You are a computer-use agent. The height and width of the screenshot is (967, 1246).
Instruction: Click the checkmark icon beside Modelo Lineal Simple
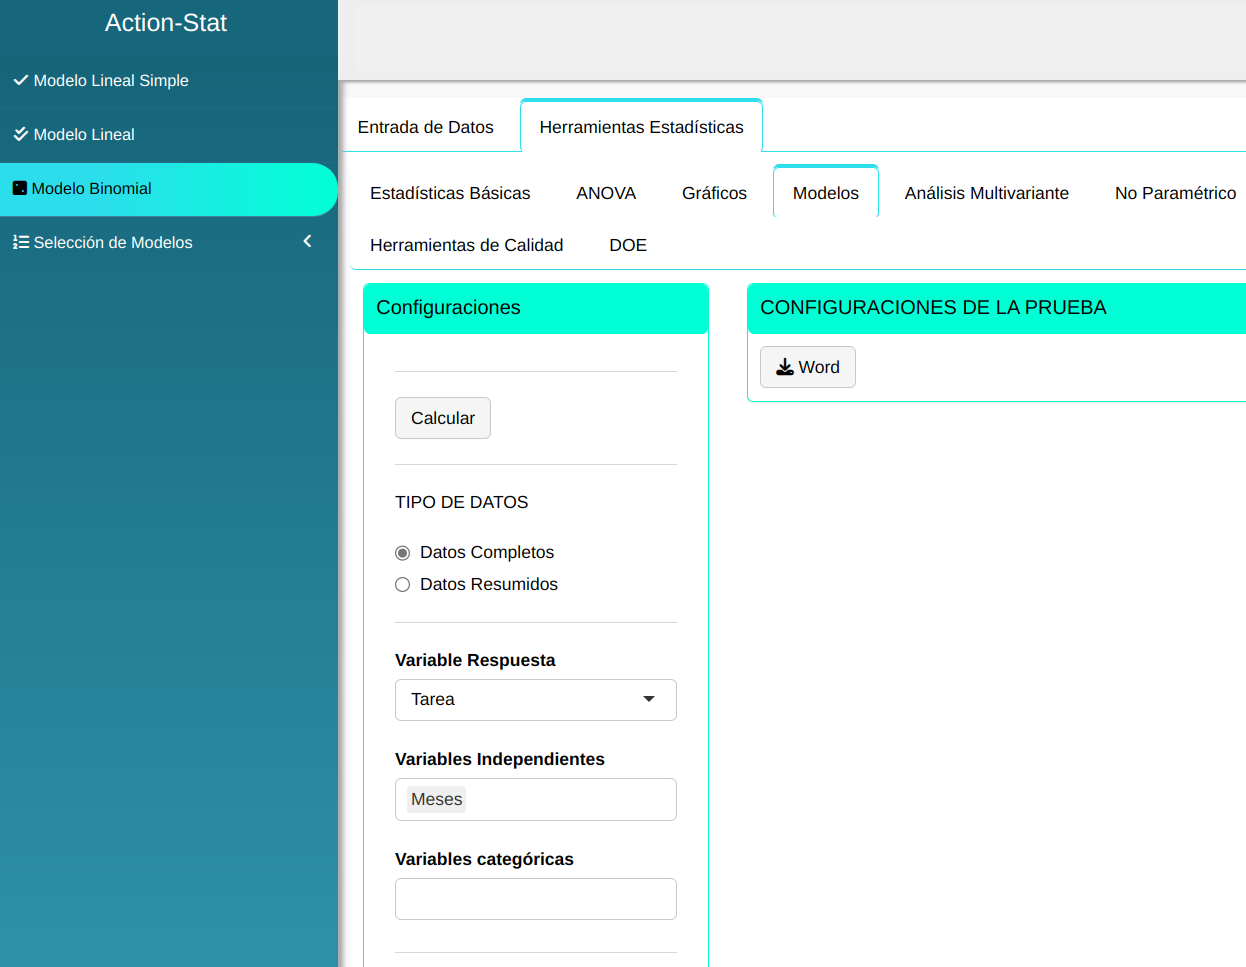[x=20, y=80]
